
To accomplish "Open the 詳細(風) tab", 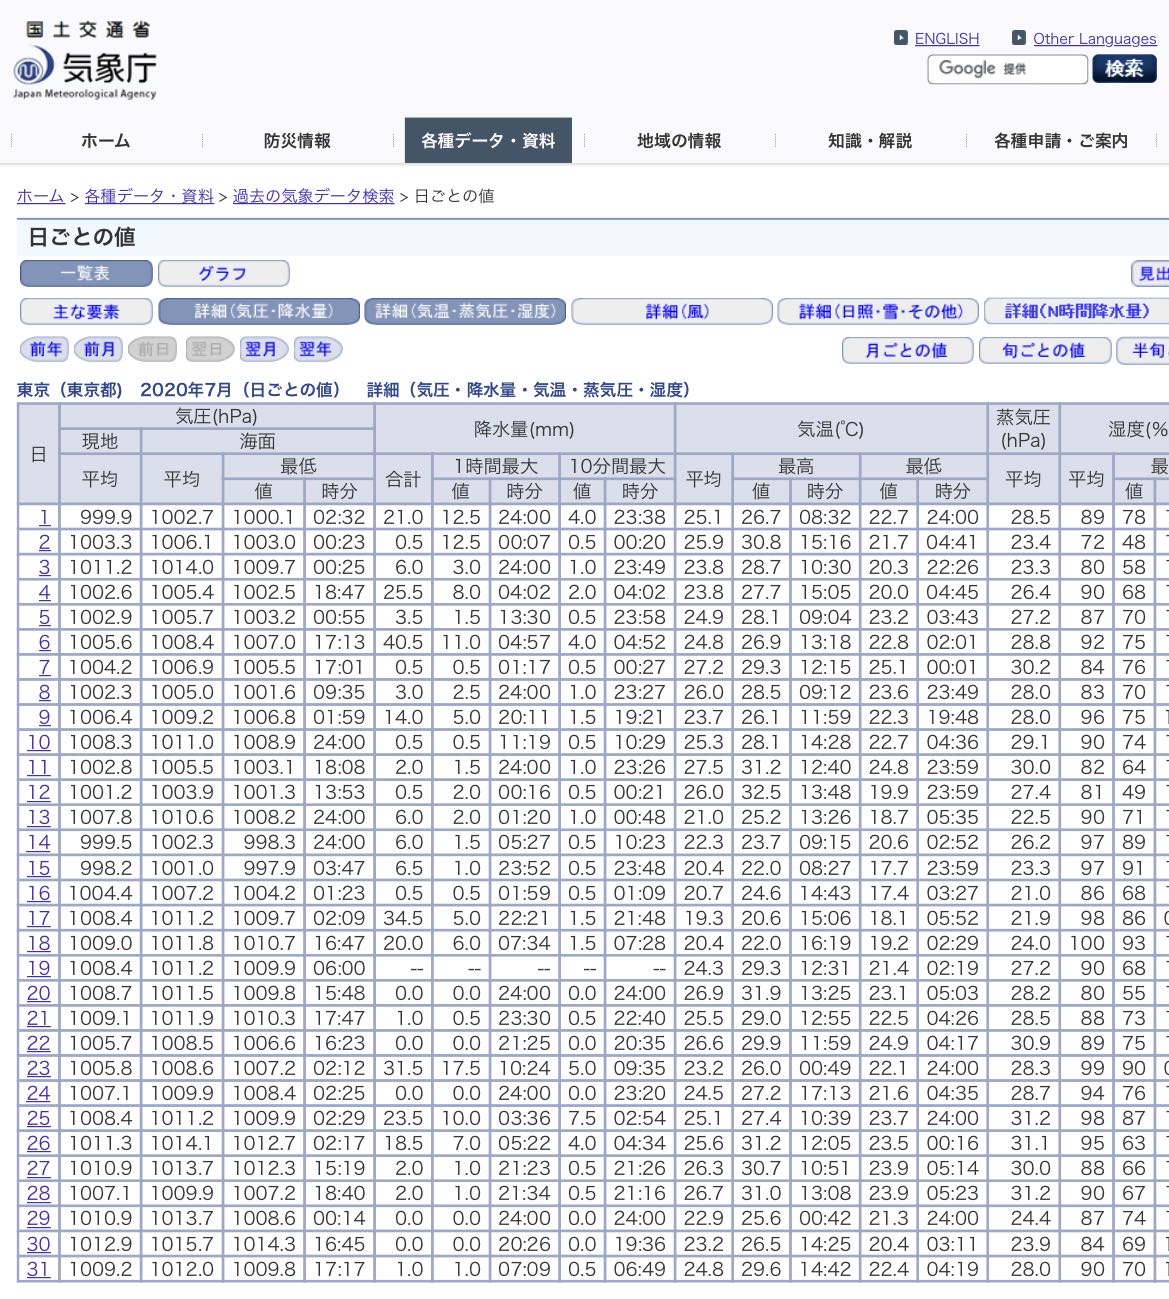I will (672, 312).
